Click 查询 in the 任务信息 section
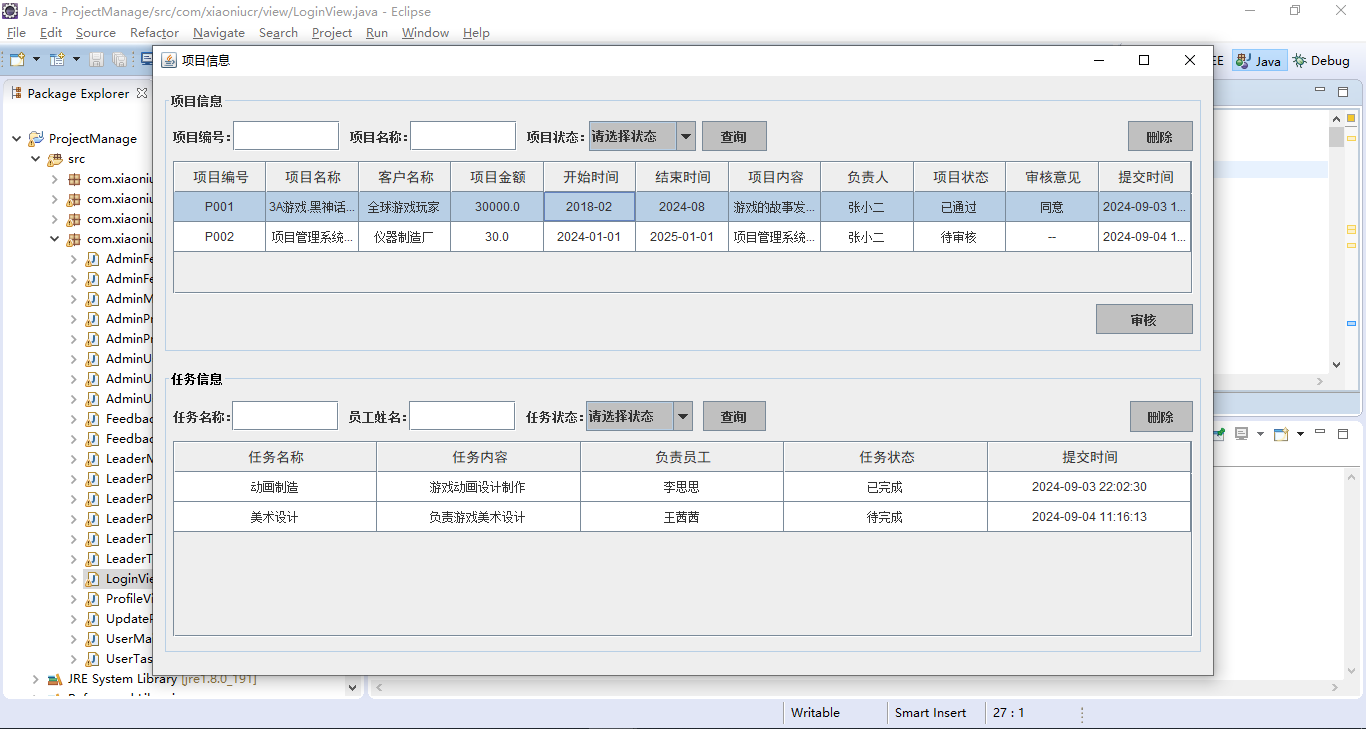Image resolution: width=1366 pixels, height=729 pixels. coord(734,416)
